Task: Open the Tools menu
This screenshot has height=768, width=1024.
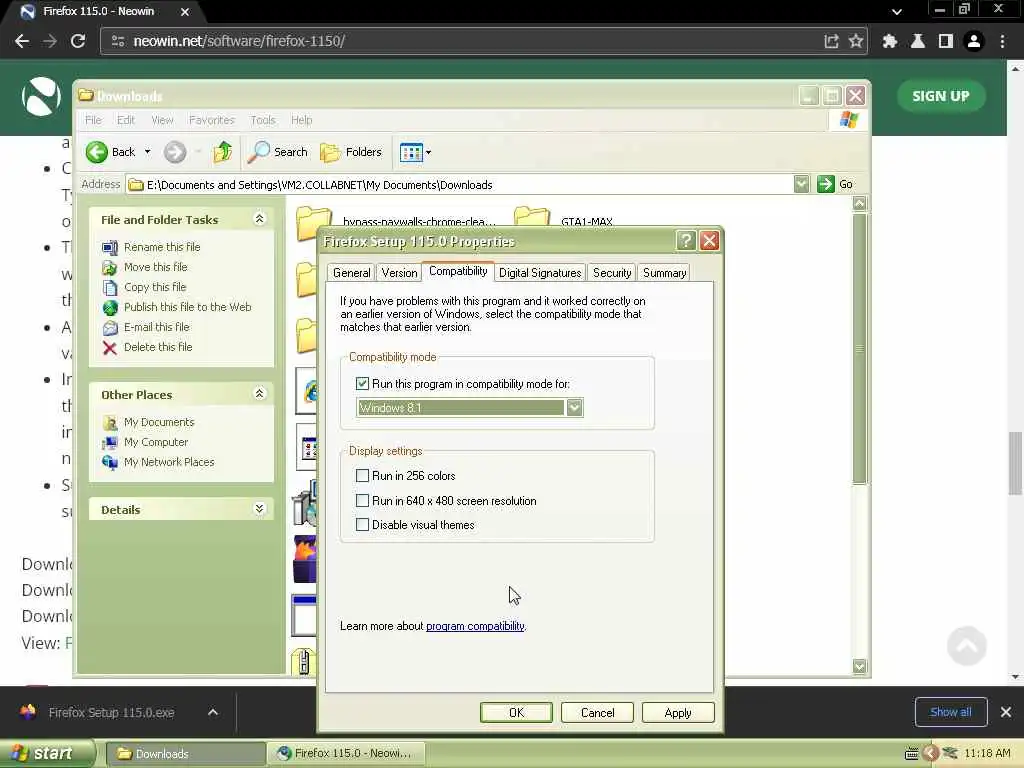Action: [263, 120]
